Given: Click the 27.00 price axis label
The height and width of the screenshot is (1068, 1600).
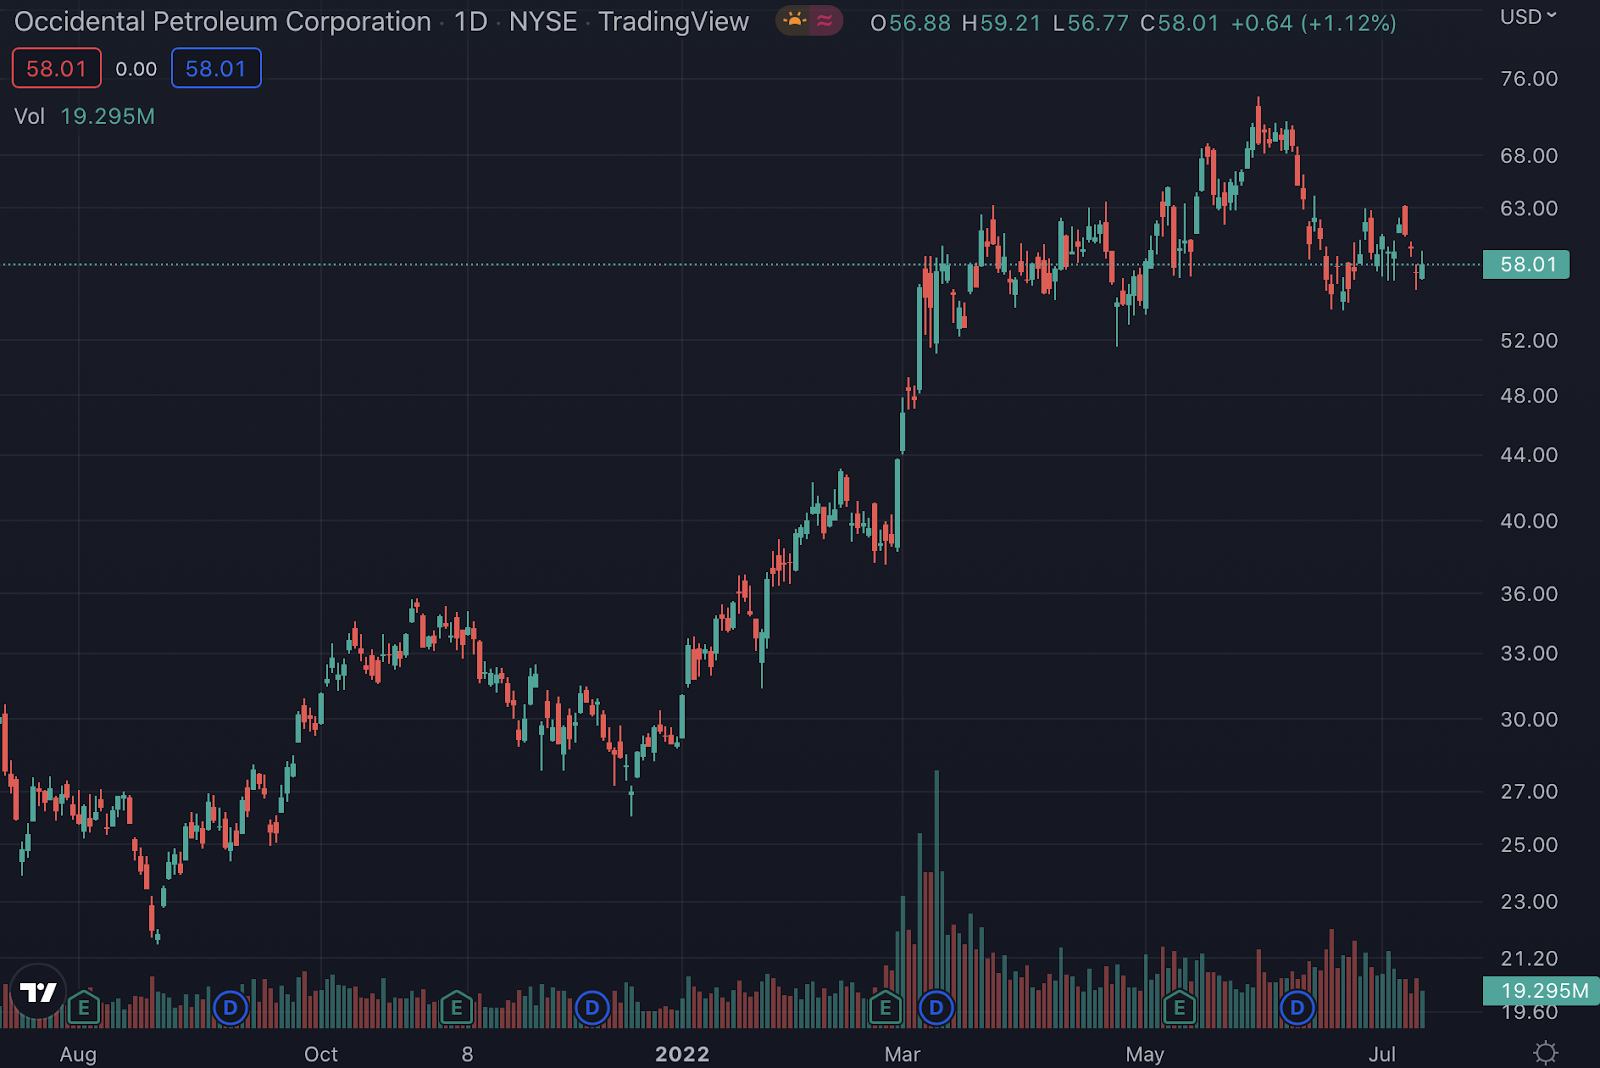Looking at the screenshot, I should [x=1529, y=791].
